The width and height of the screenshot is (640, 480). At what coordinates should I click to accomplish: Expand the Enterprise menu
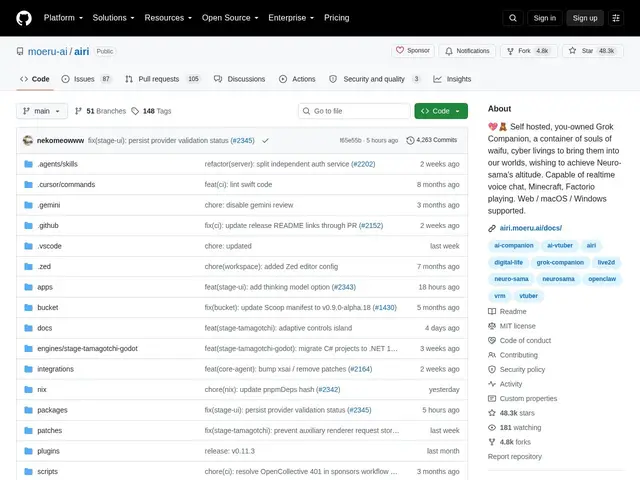[291, 18]
